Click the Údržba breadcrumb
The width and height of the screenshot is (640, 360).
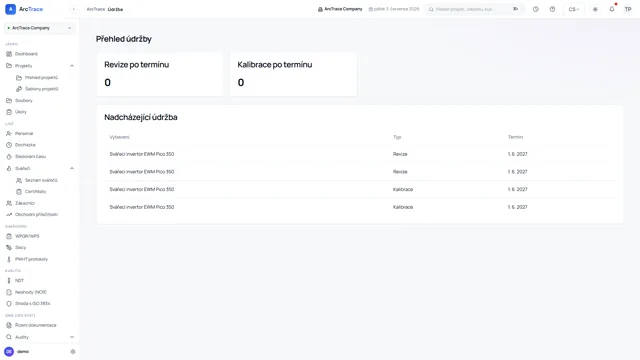[x=116, y=9]
